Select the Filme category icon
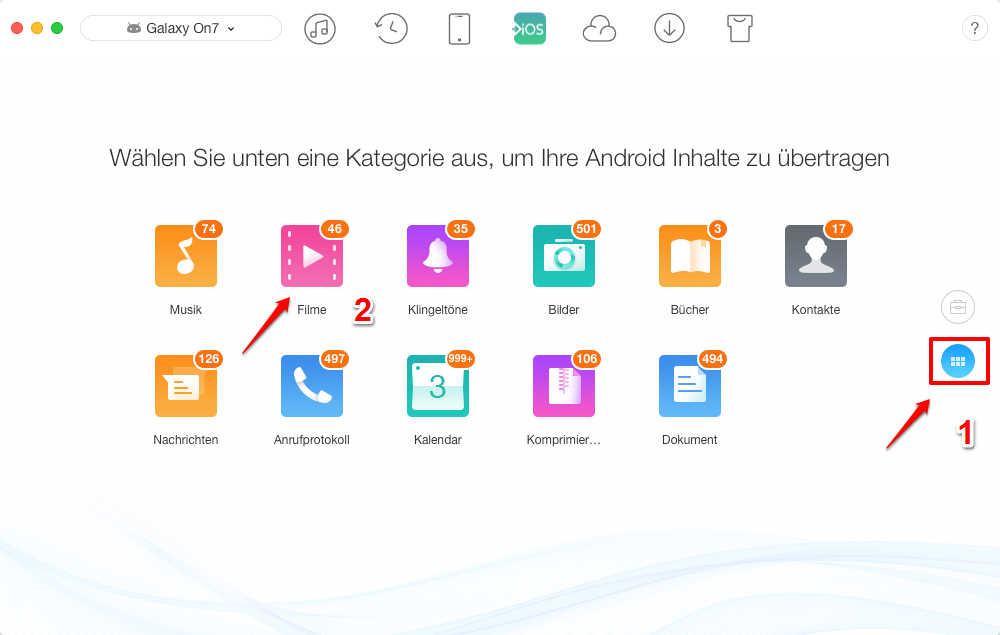The height and width of the screenshot is (635, 1000). tap(311, 256)
